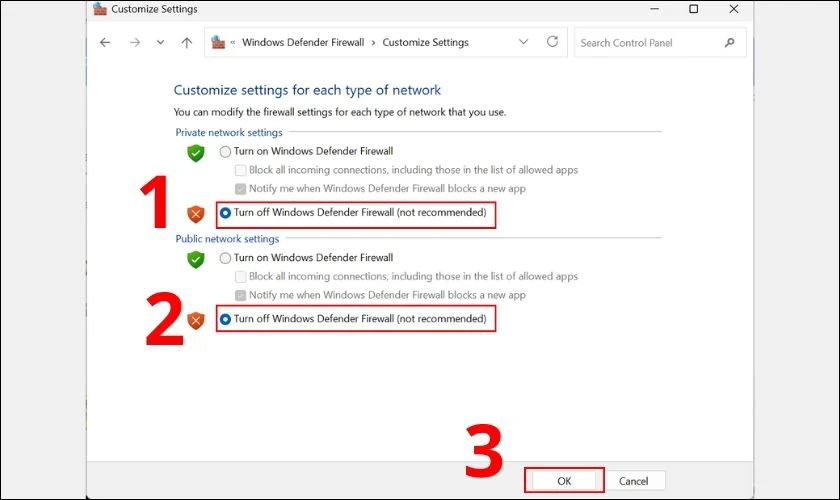This screenshot has height=500, width=840.
Task: Click the 'Public network settings' heading
Action: pyautogui.click(x=227, y=239)
